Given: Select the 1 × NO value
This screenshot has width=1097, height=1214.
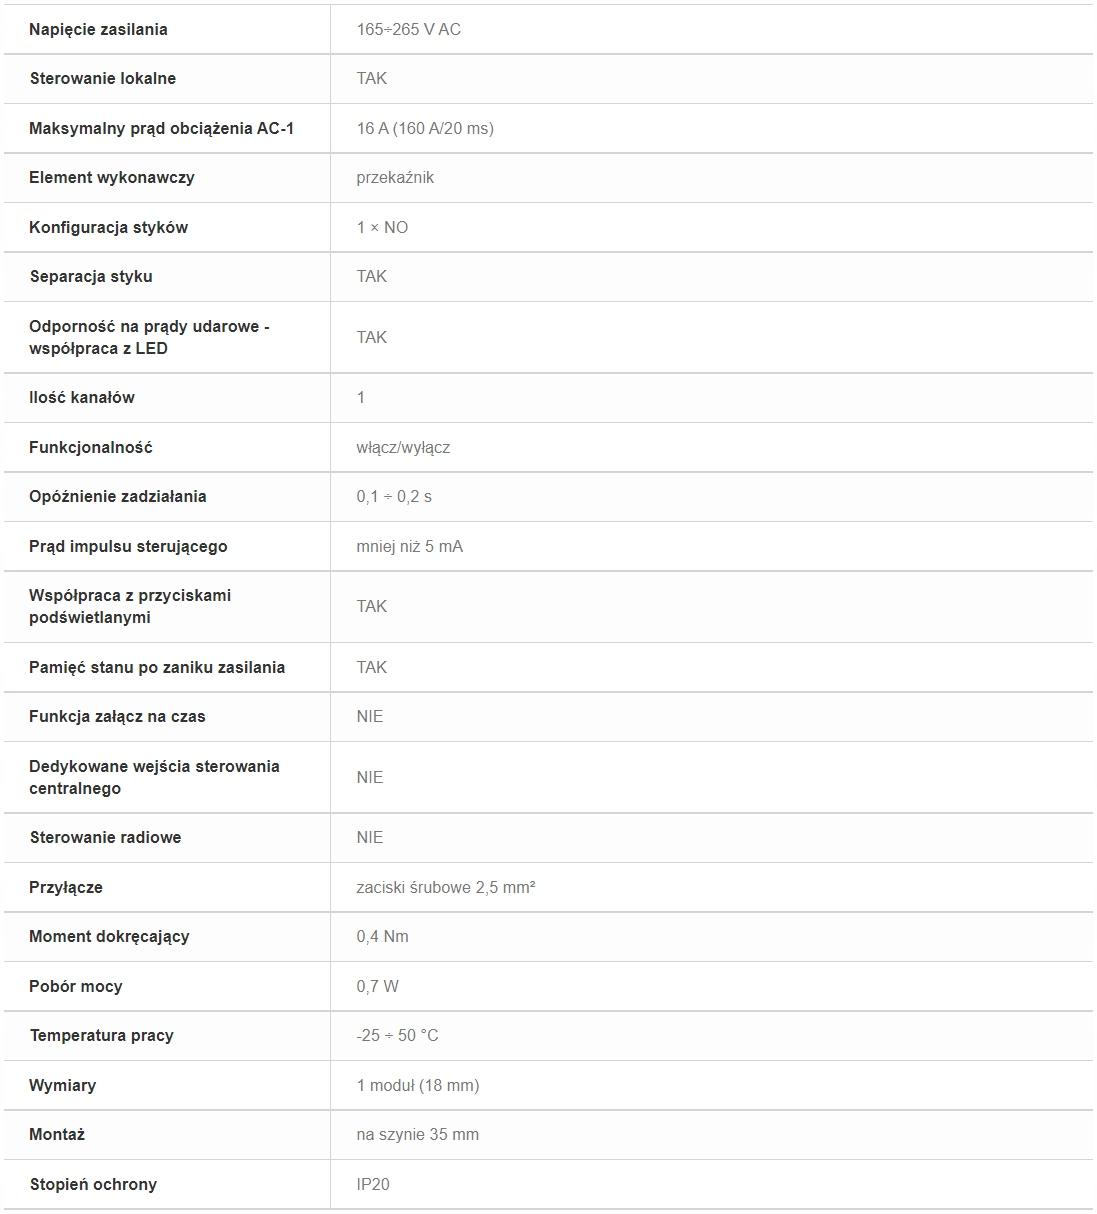Looking at the screenshot, I should [382, 227].
